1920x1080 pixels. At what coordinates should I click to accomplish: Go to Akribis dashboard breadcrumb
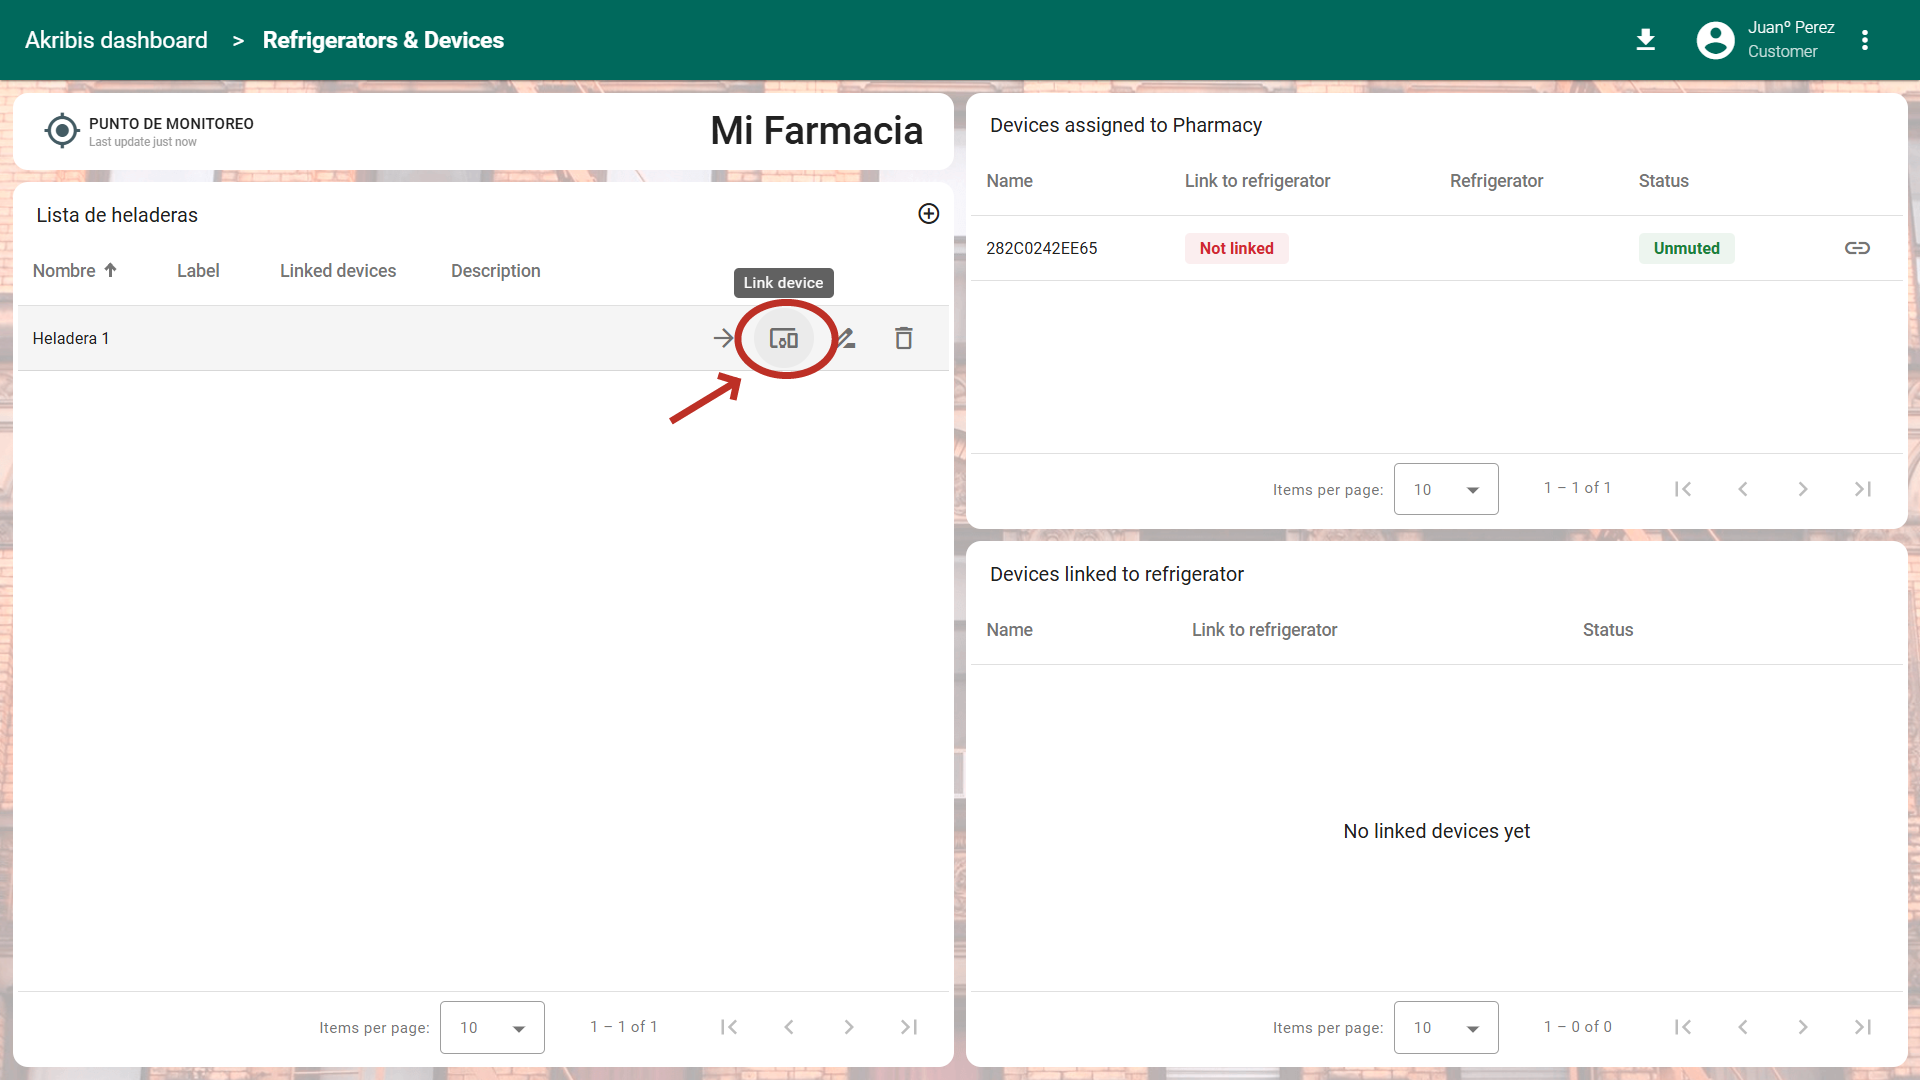click(x=116, y=40)
